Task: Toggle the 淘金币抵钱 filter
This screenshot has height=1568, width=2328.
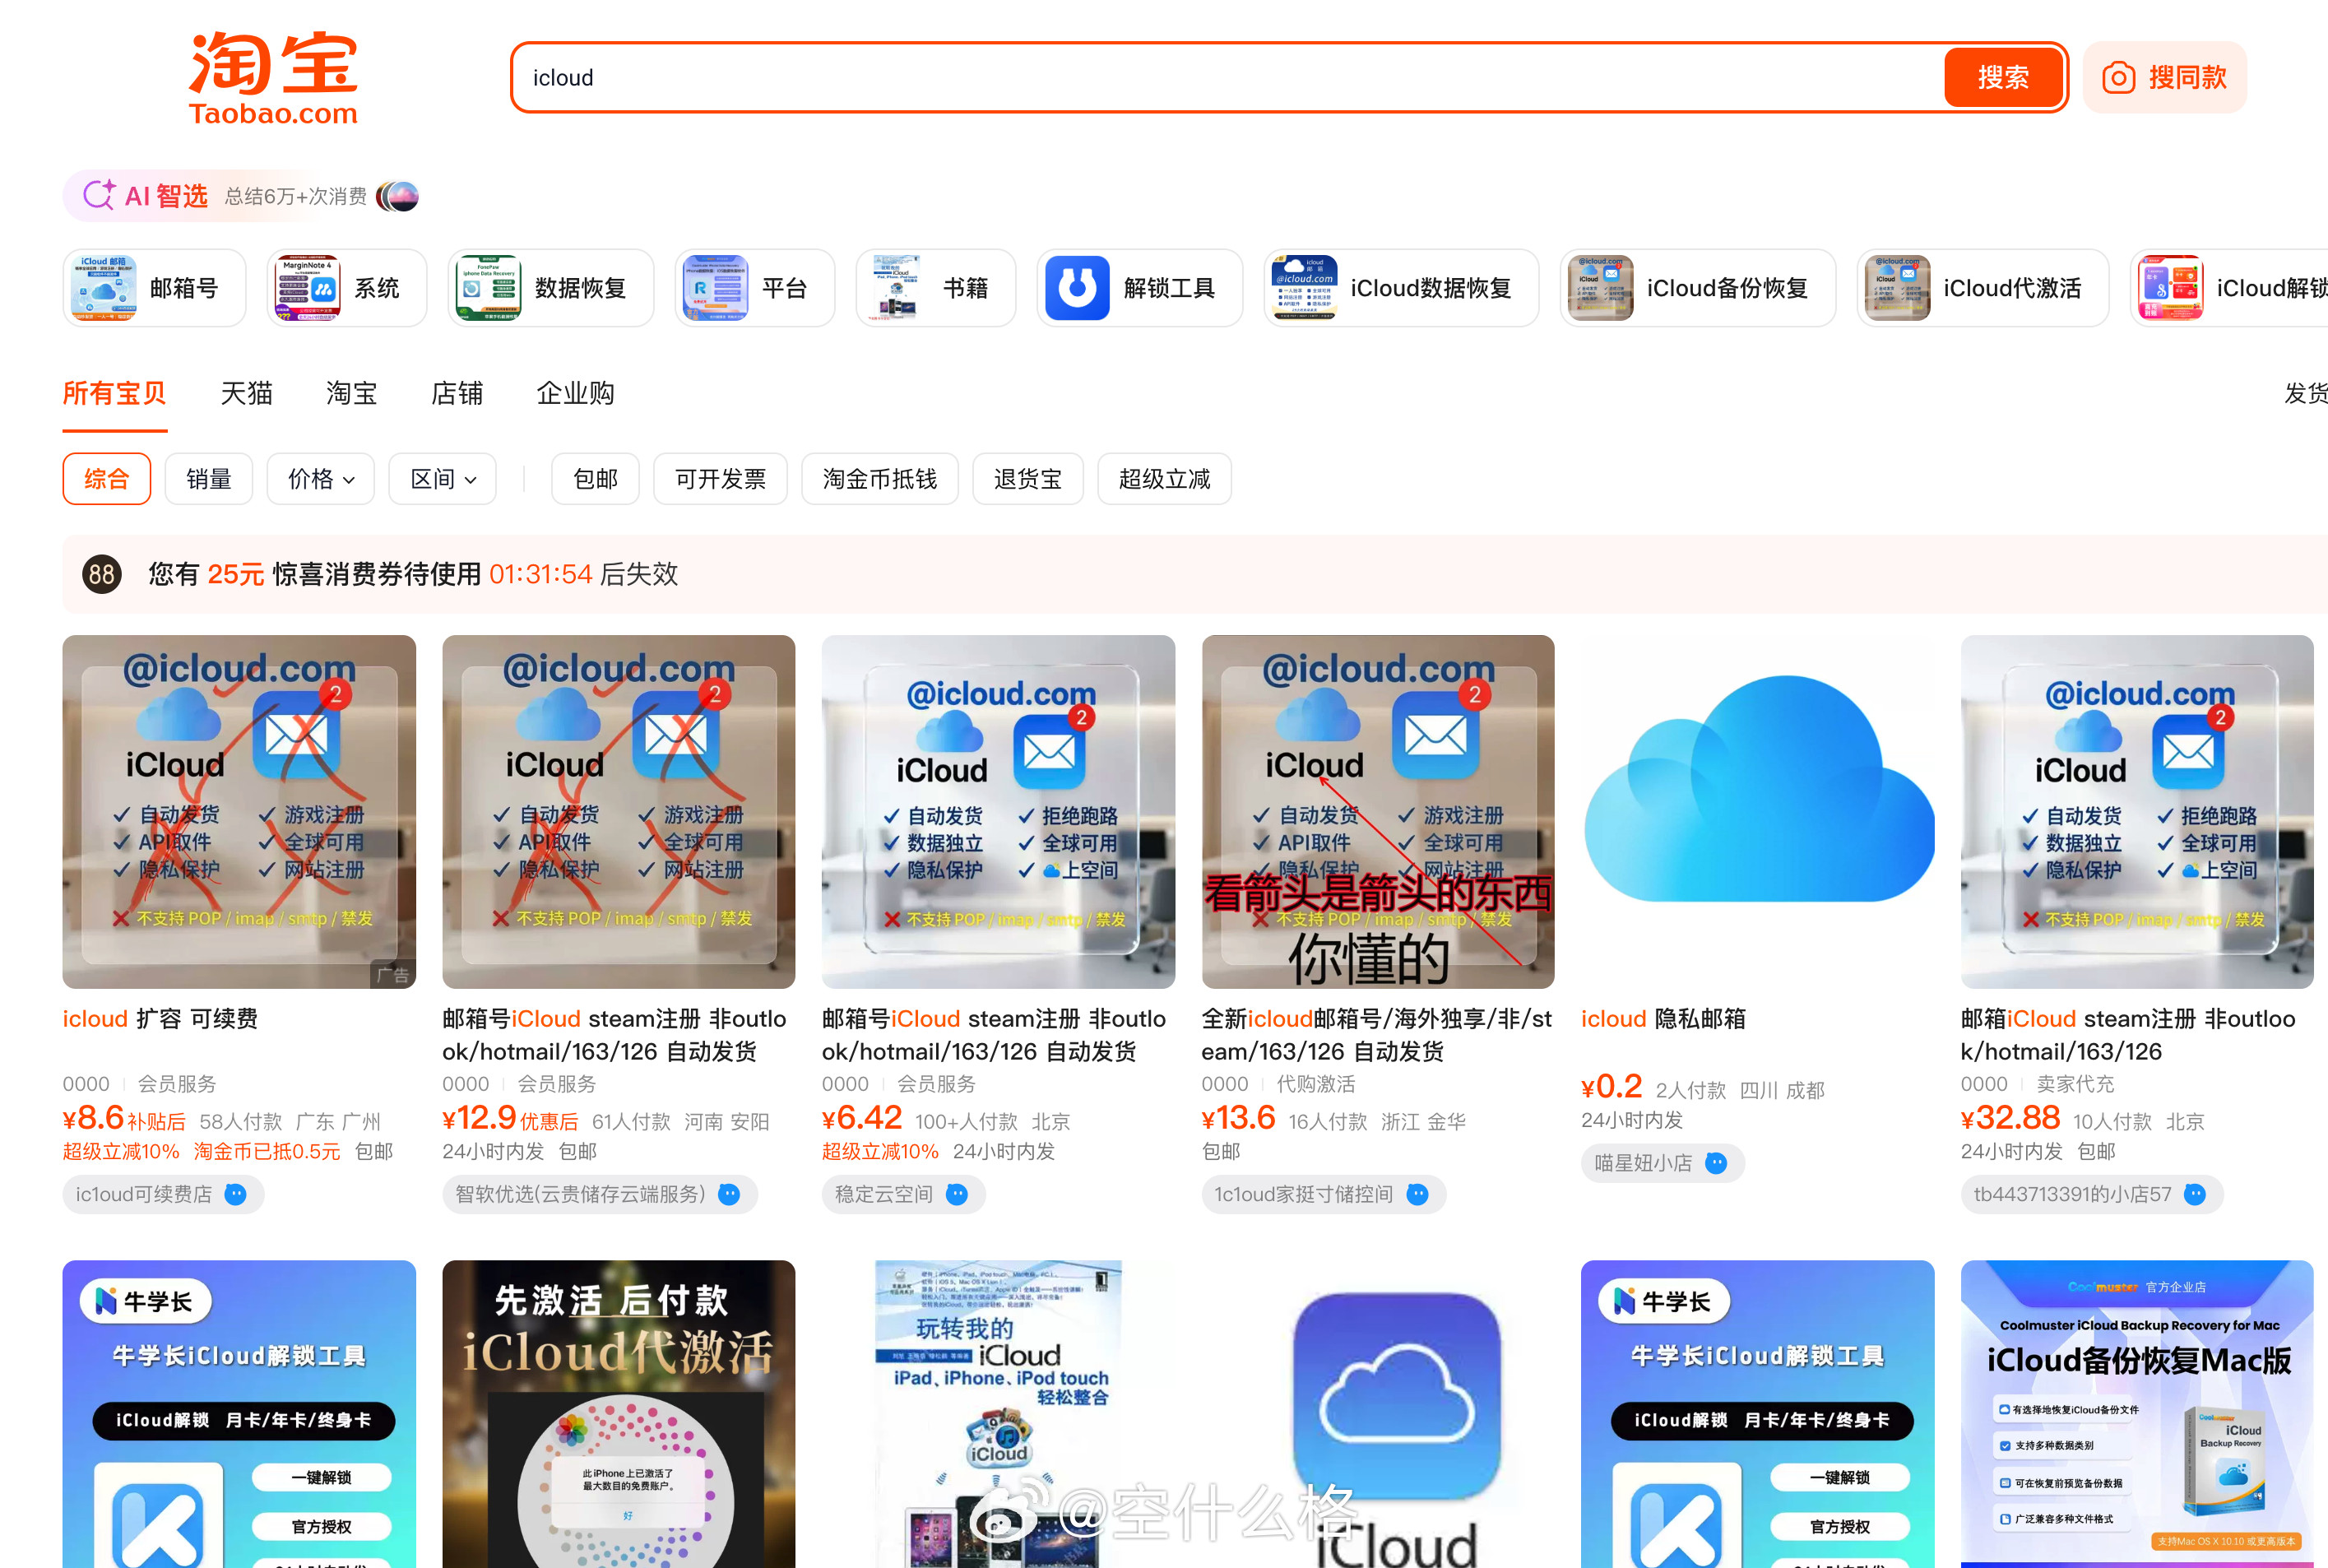Action: point(880,479)
